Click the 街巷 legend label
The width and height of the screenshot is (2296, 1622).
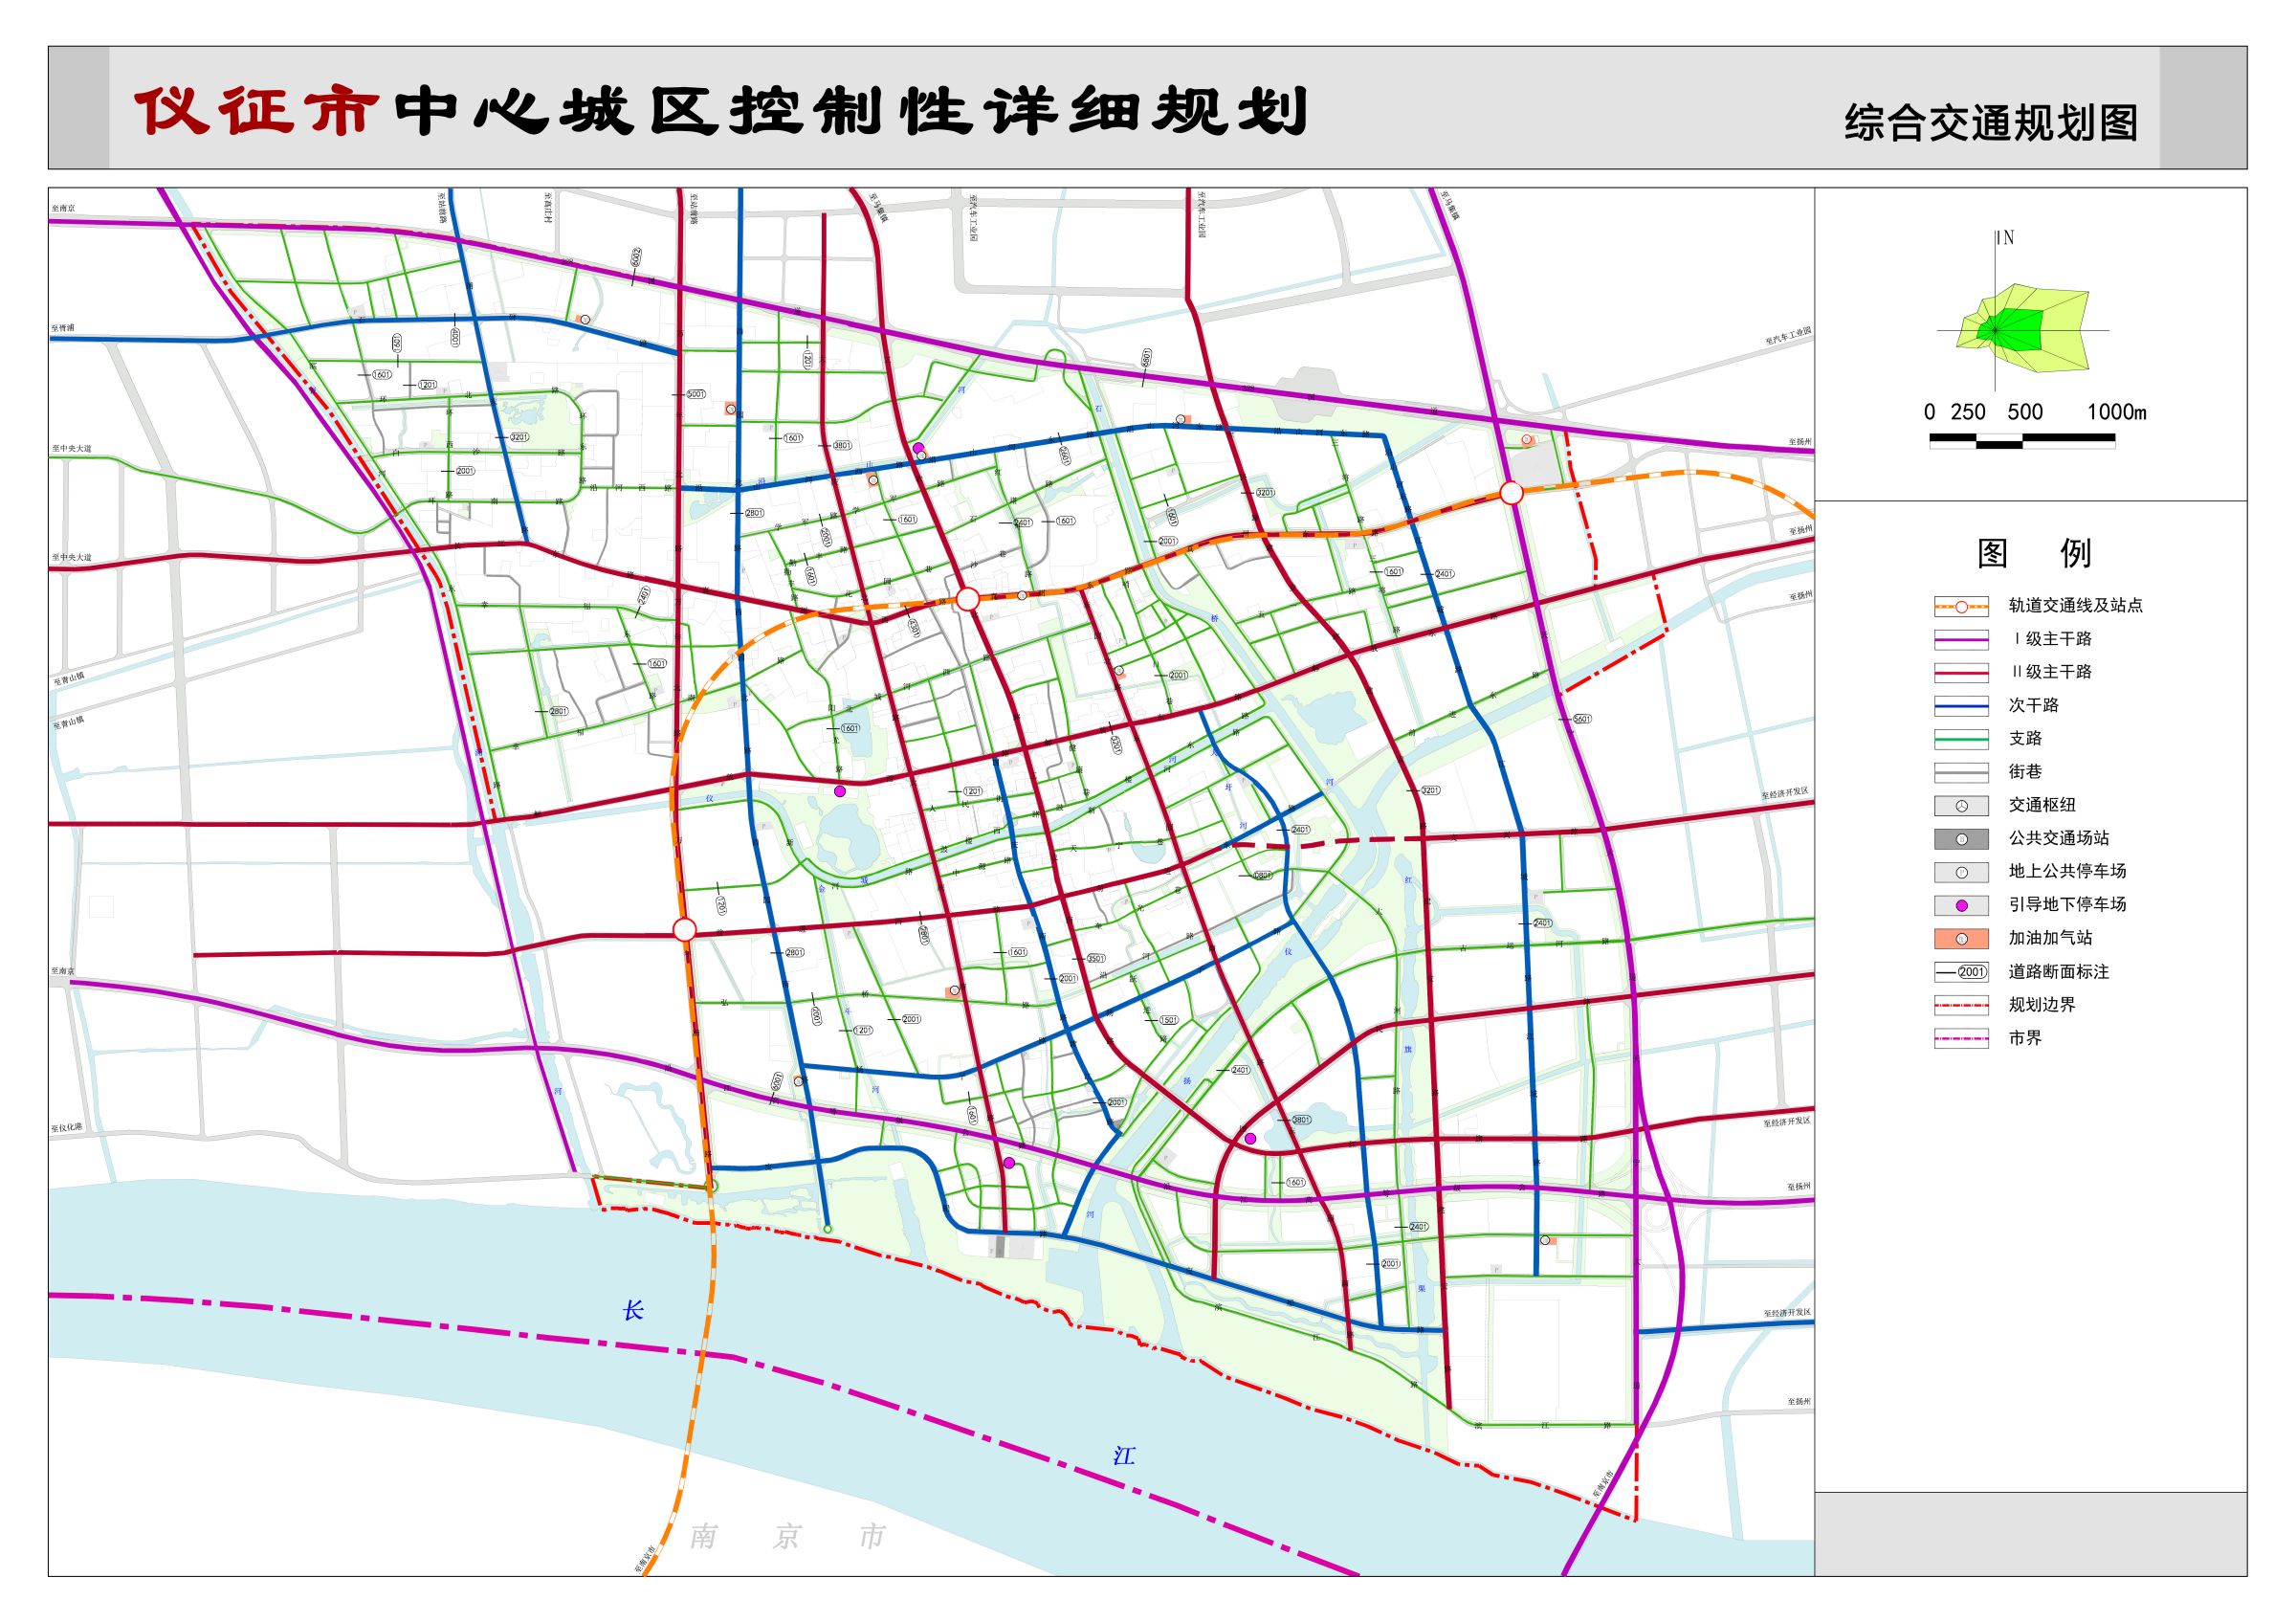(2025, 772)
